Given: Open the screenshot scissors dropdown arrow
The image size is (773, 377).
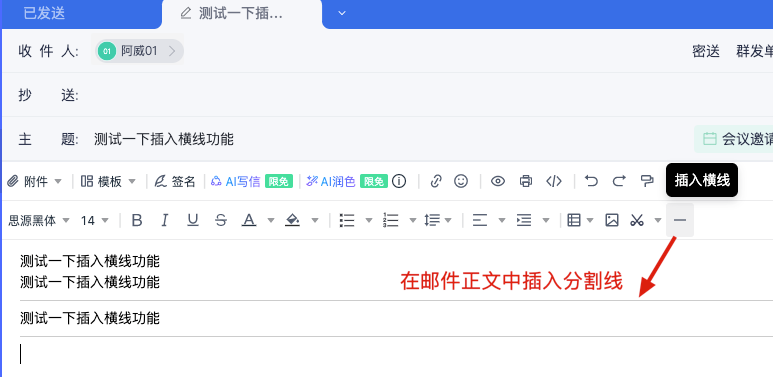Looking at the screenshot, I should coord(658,220).
